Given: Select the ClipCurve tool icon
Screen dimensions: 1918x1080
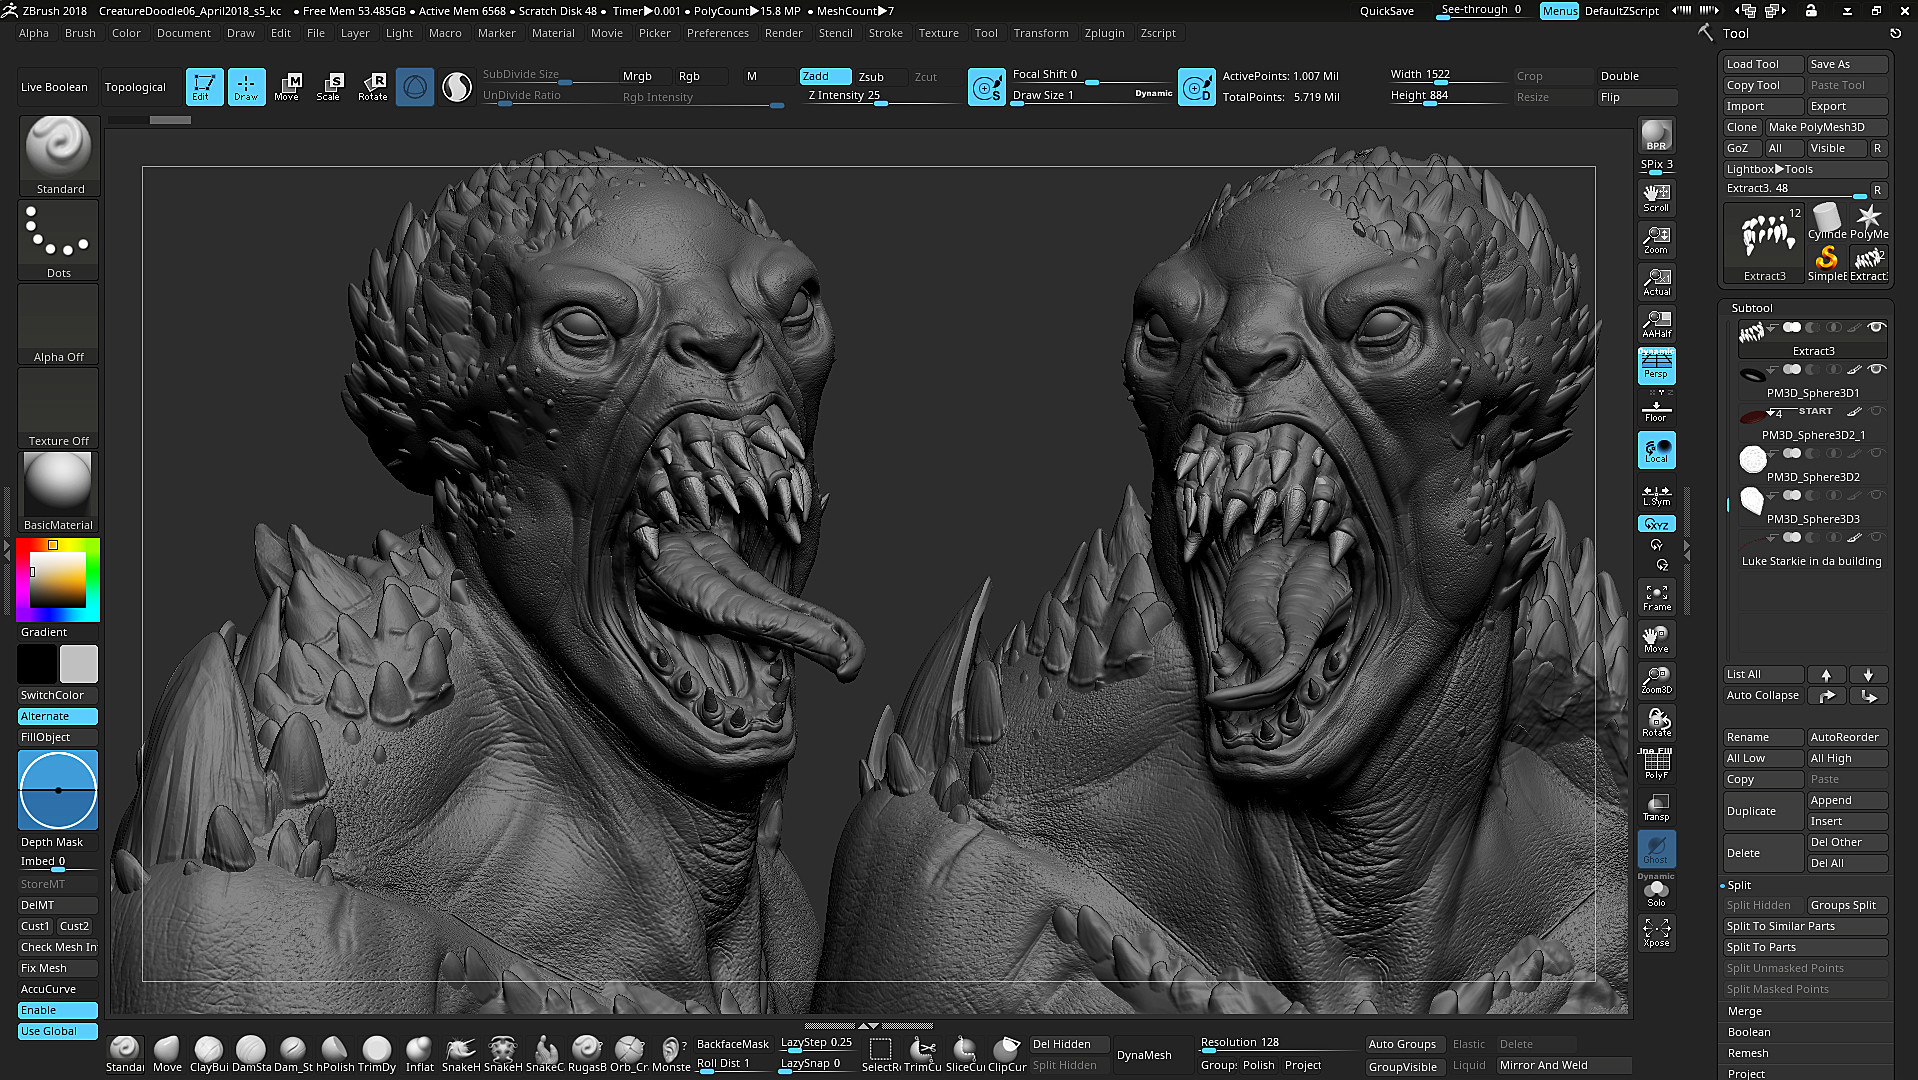Looking at the screenshot, I should [x=1007, y=1054].
